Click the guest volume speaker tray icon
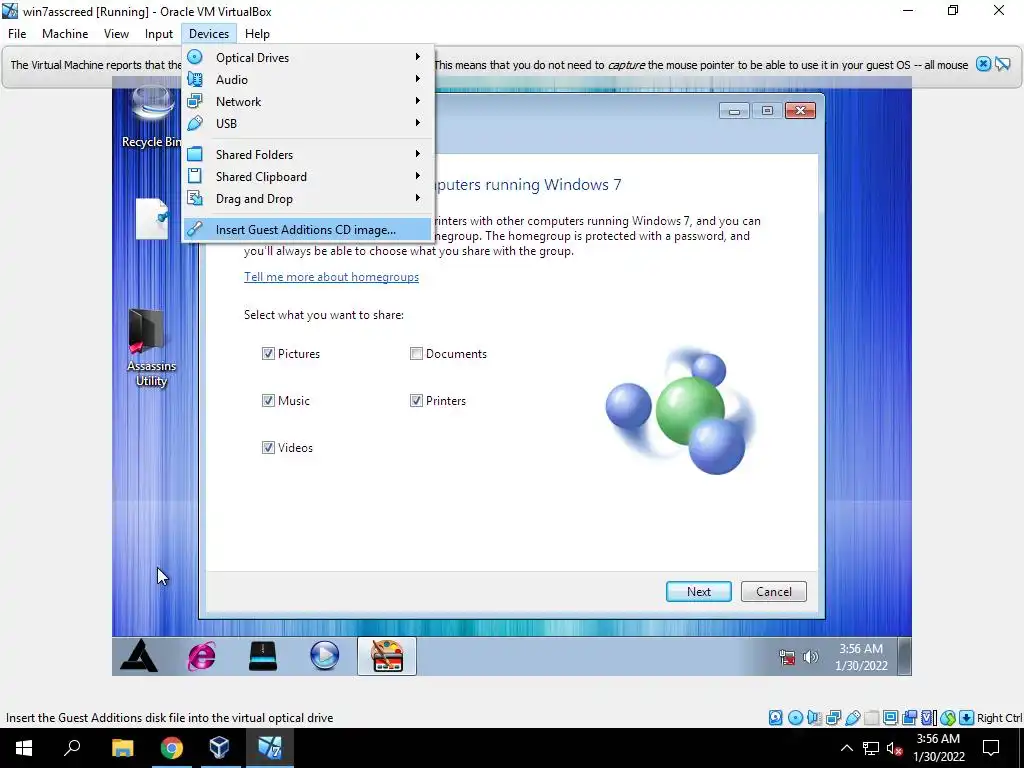 click(810, 657)
